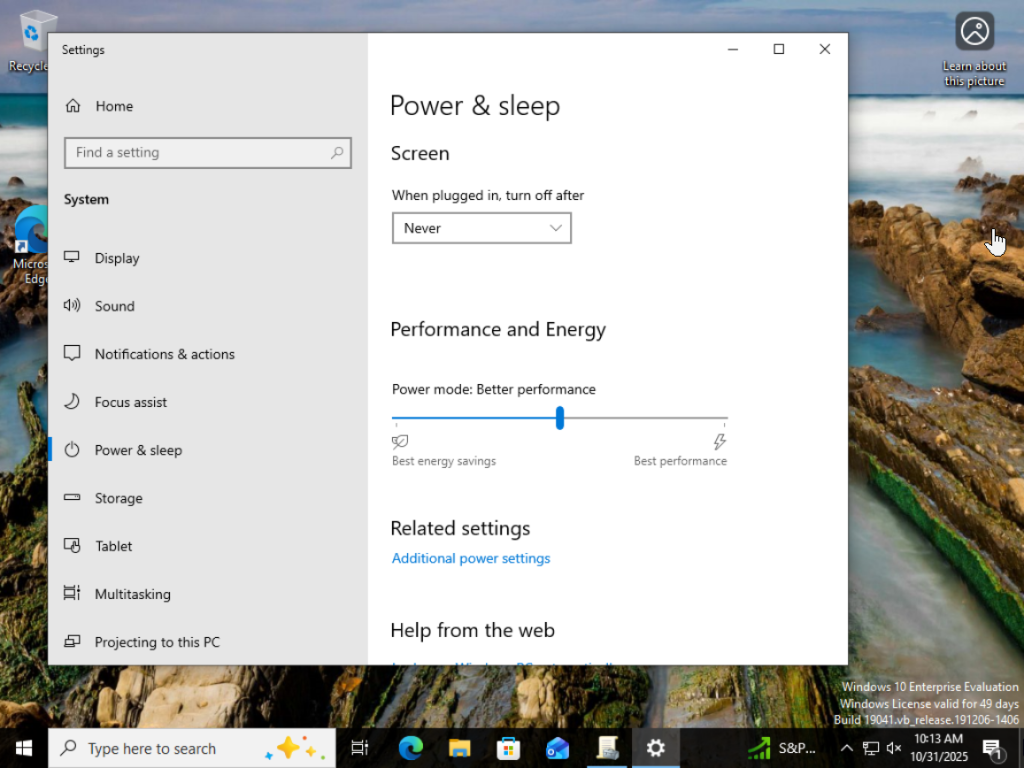Image resolution: width=1024 pixels, height=768 pixels.
Task: Type in the Find a setting field
Action: coord(196,153)
